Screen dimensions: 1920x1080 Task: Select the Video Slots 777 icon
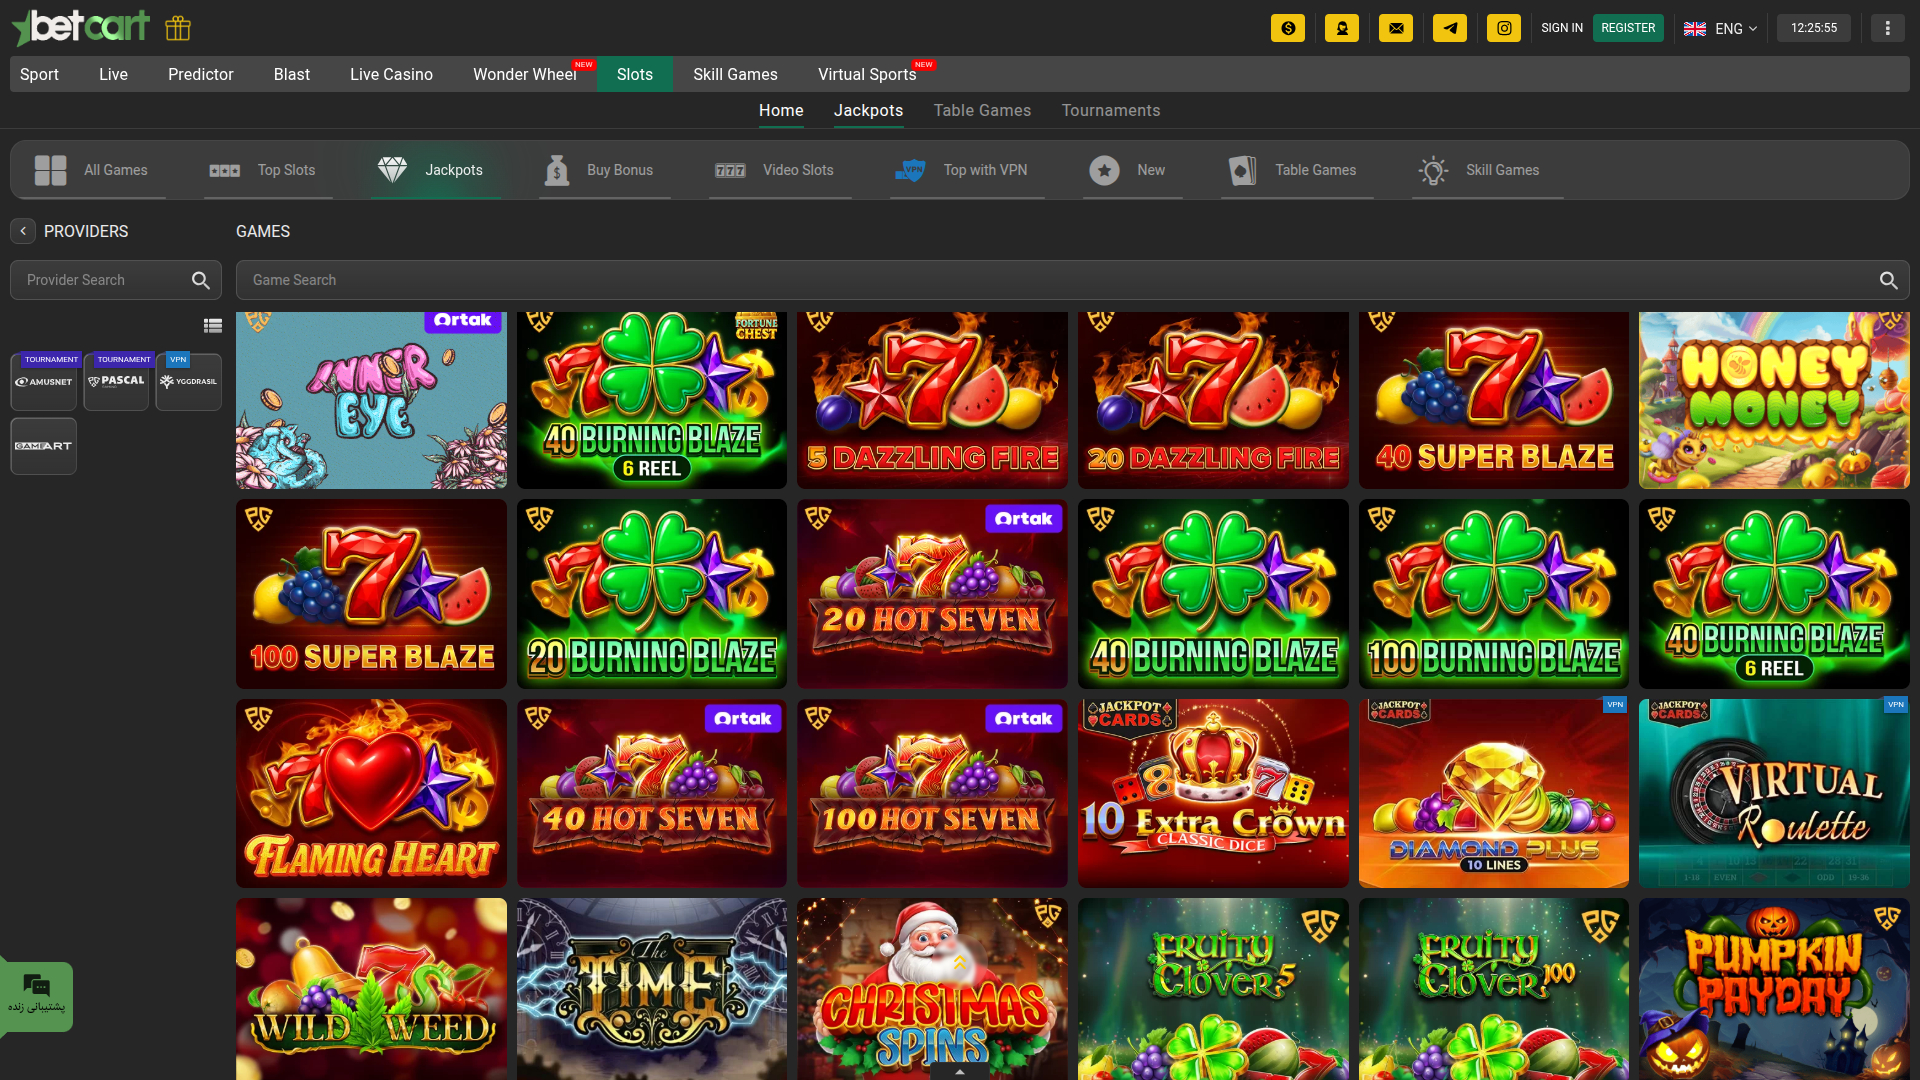point(730,170)
